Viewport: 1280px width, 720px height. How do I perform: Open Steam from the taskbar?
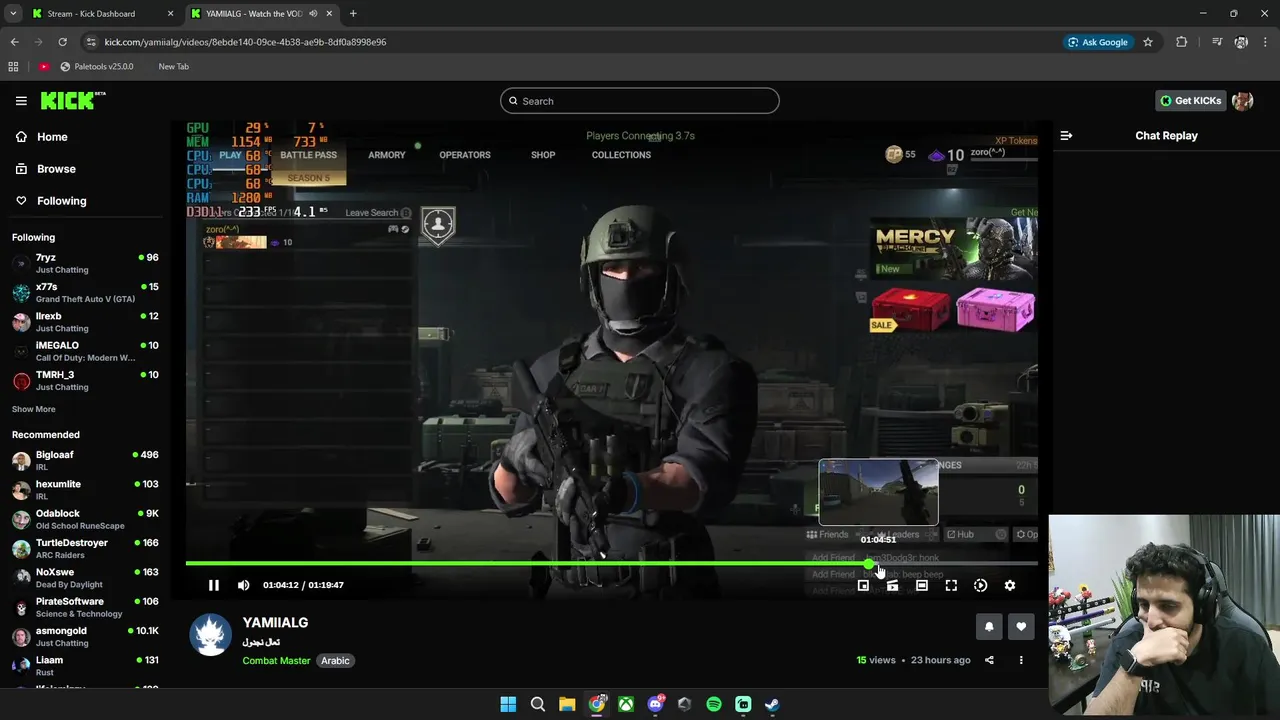(x=772, y=704)
